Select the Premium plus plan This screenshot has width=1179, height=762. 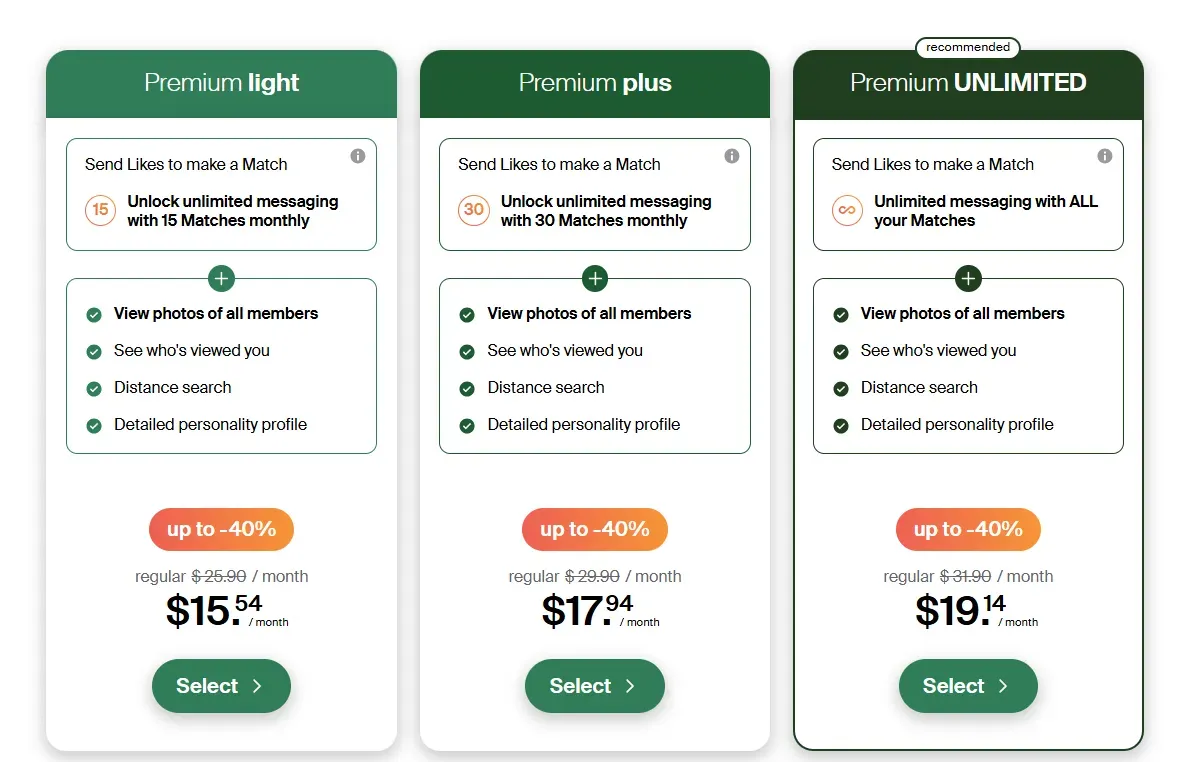point(595,686)
